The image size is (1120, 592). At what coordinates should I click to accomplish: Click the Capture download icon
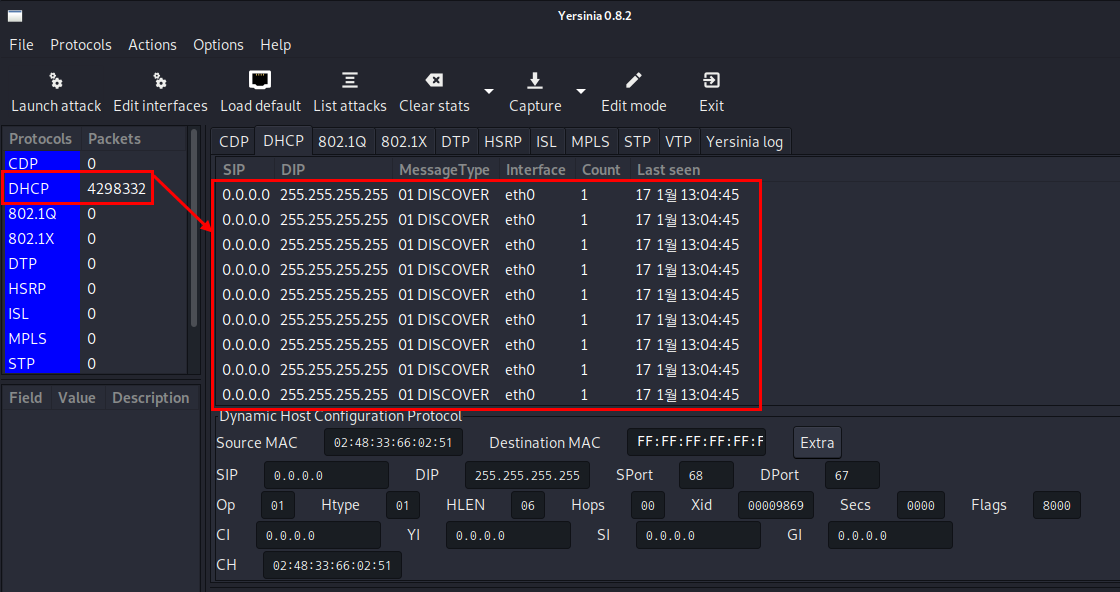(x=535, y=80)
